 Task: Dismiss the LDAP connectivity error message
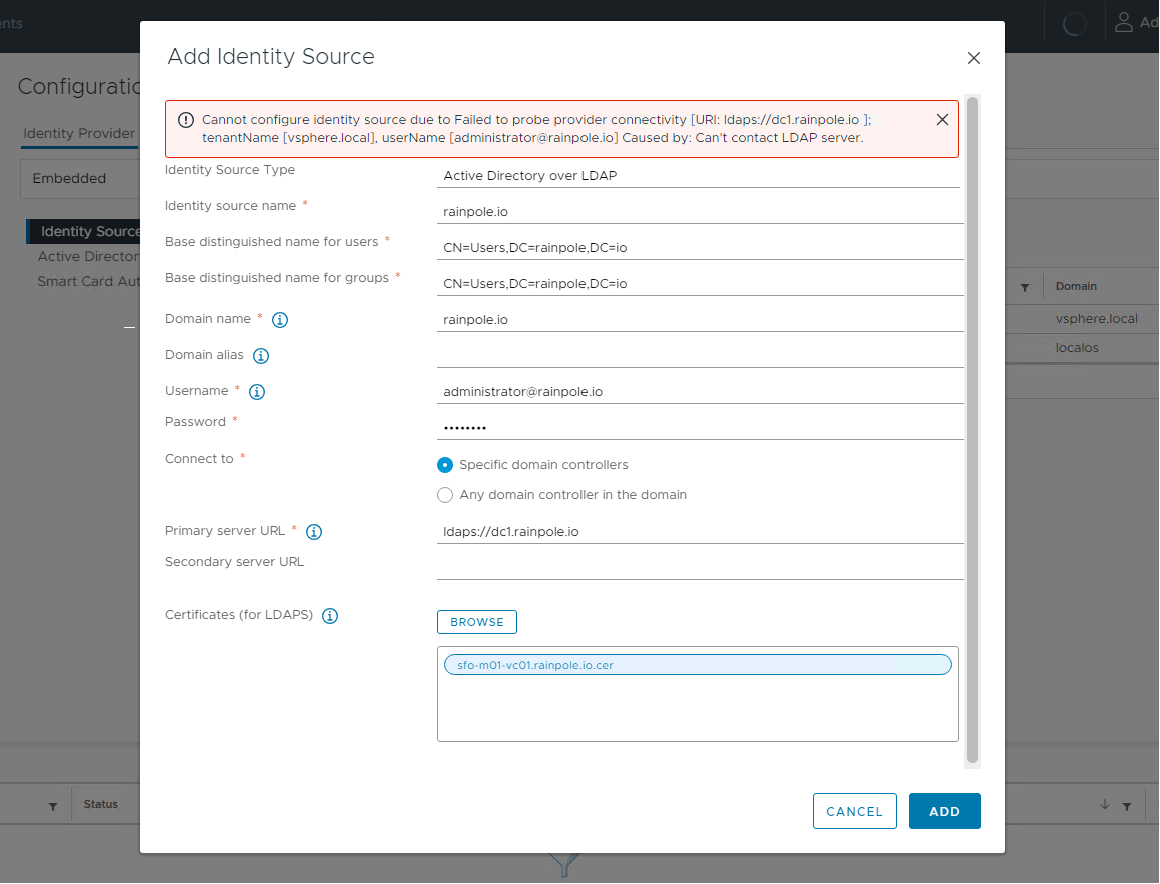point(941,119)
